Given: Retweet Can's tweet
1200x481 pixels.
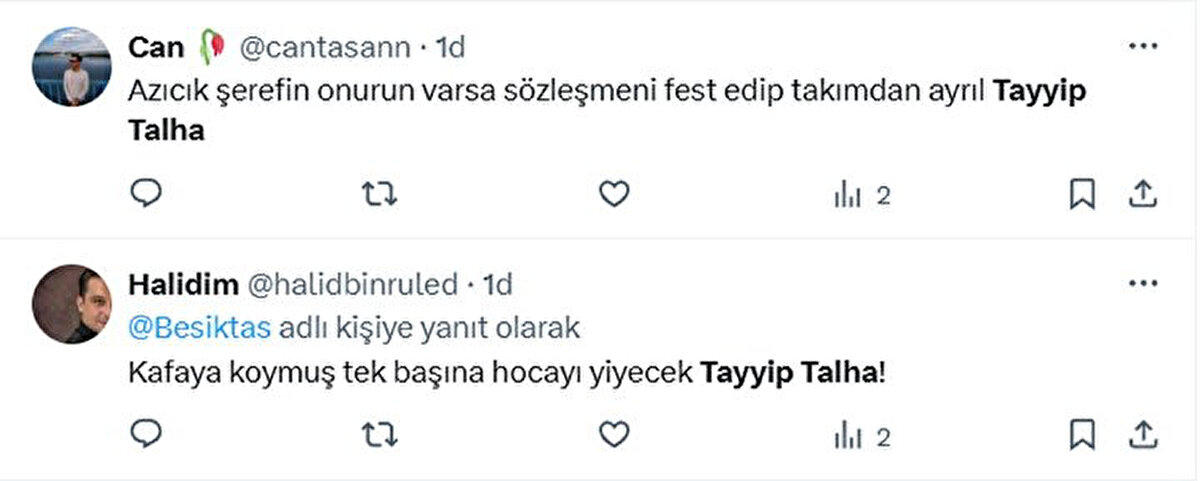Looking at the screenshot, I should coord(378,194).
